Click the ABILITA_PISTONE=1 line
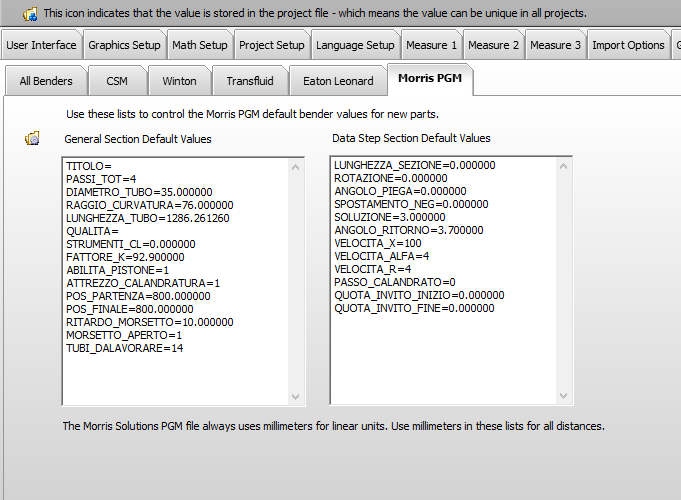The height and width of the screenshot is (500, 681). click(117, 271)
